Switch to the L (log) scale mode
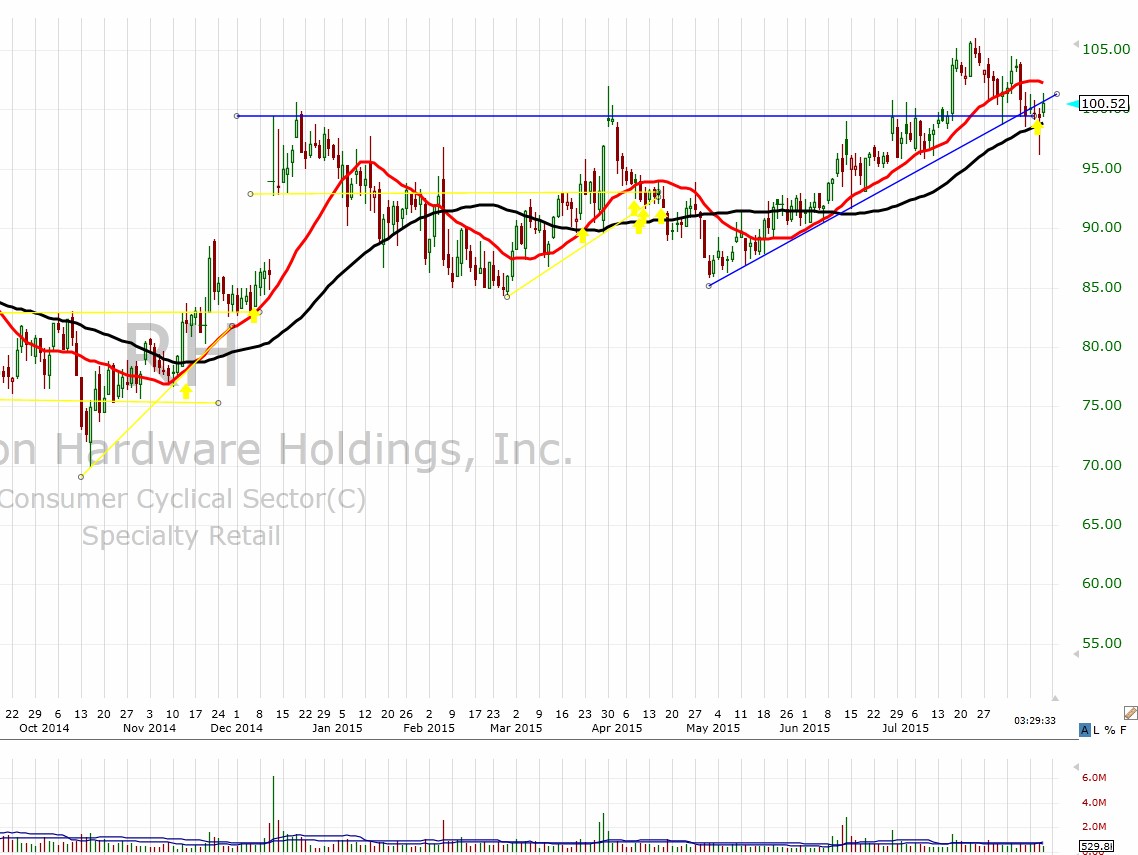 (1097, 730)
